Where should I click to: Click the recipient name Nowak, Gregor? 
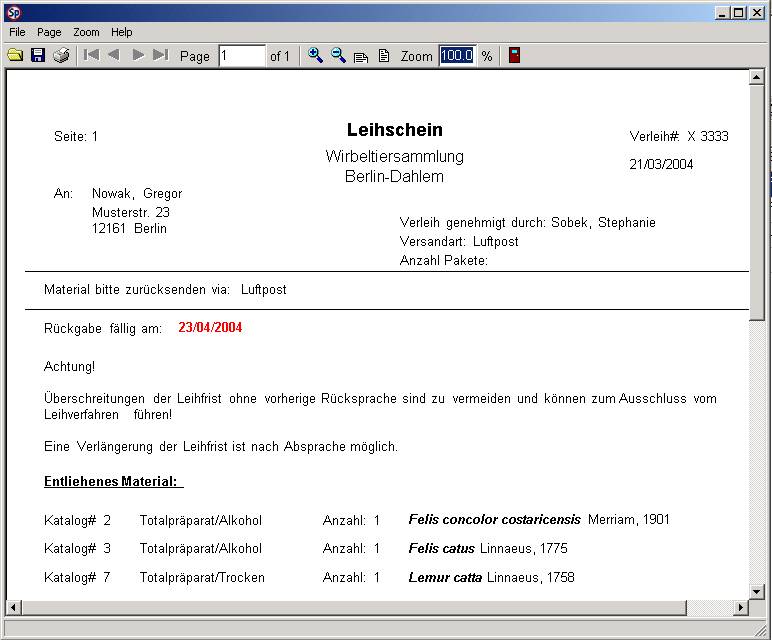click(137, 193)
